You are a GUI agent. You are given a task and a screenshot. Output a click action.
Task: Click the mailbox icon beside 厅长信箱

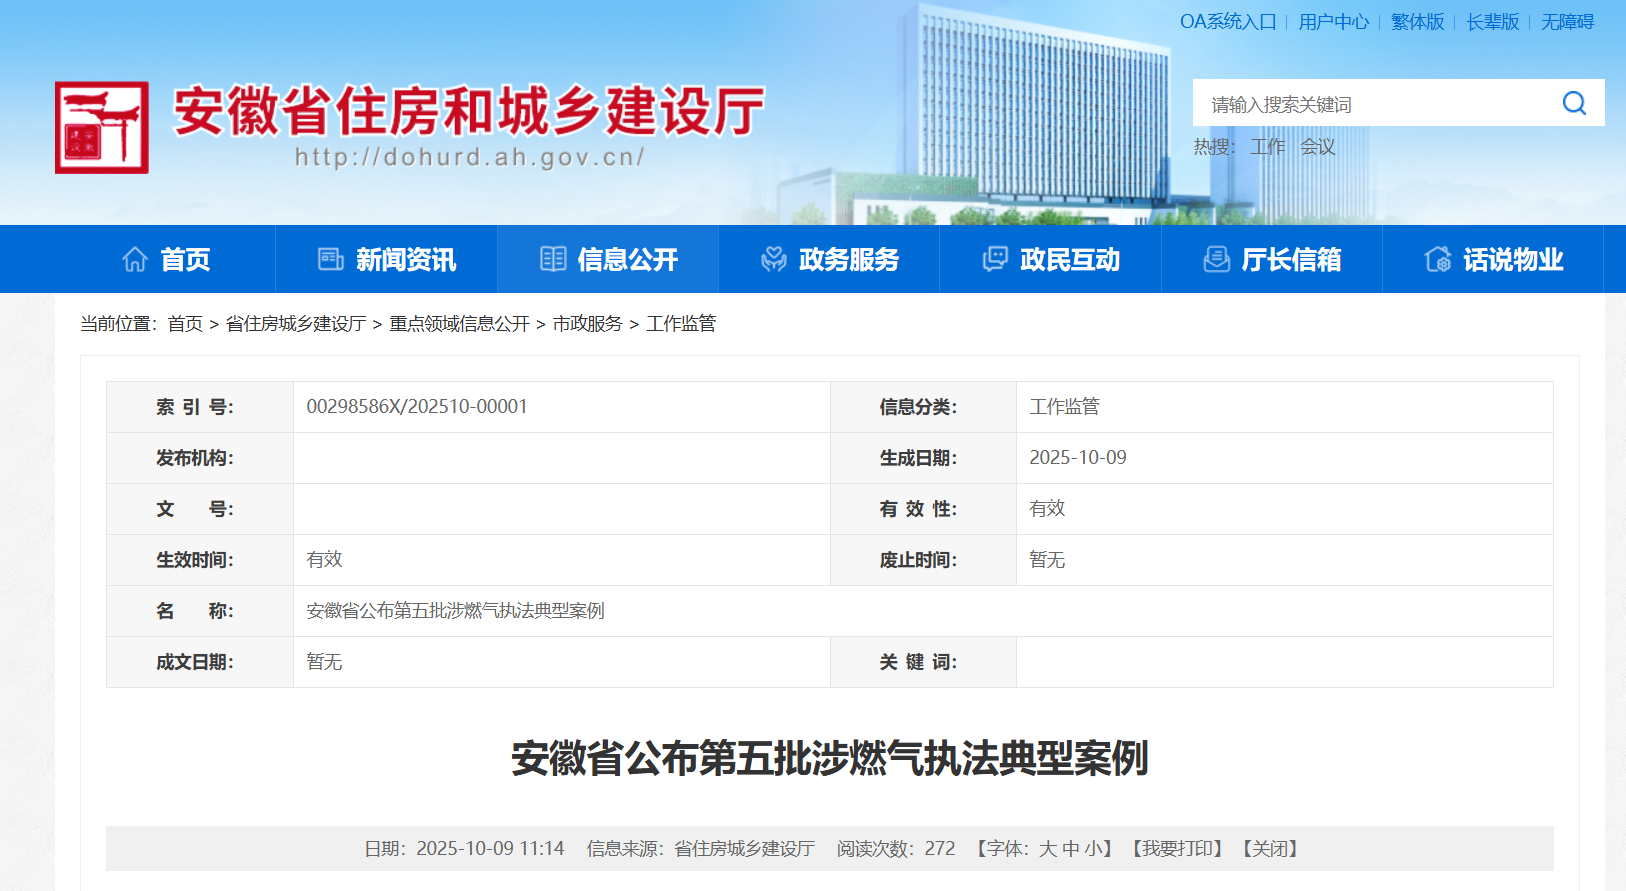point(1216,260)
